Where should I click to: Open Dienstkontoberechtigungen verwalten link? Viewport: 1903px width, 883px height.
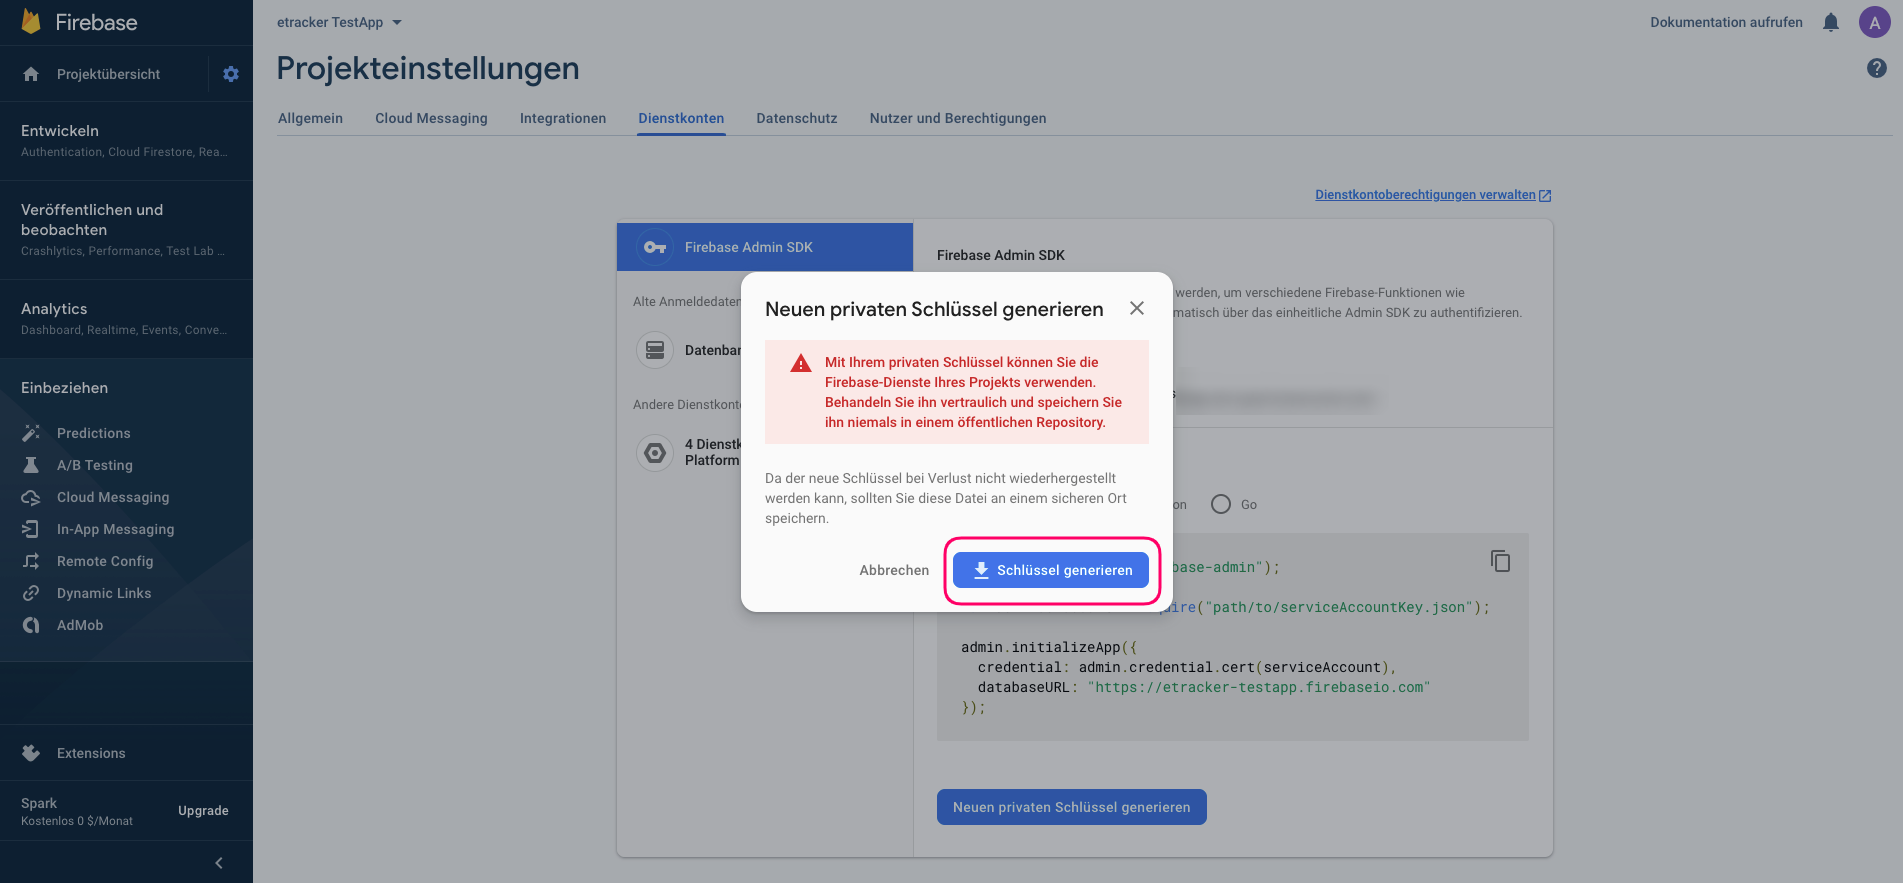[x=1433, y=195]
